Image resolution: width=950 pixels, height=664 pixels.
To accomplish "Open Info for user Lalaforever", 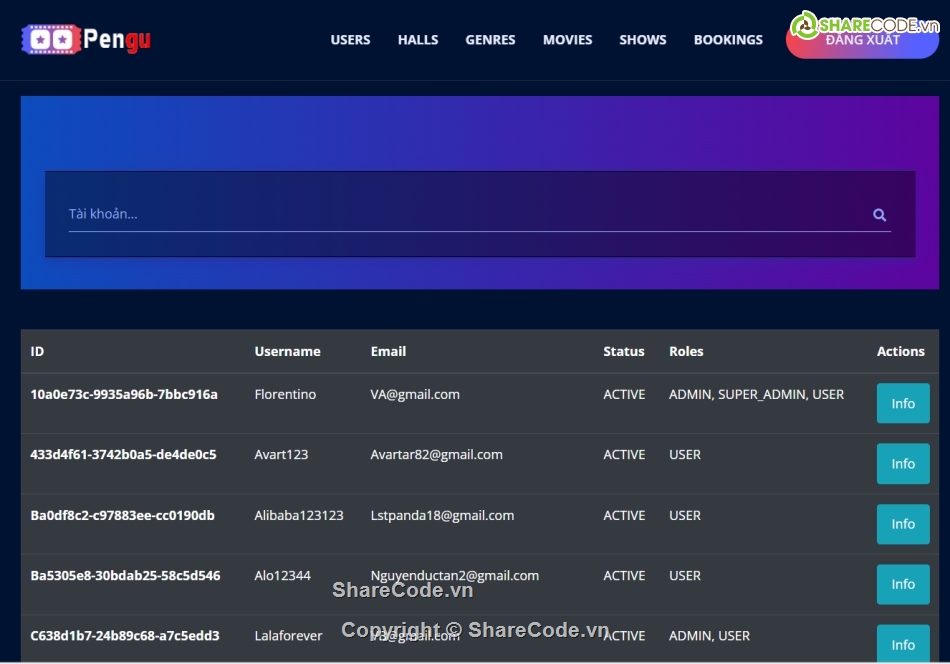I will 902,644.
